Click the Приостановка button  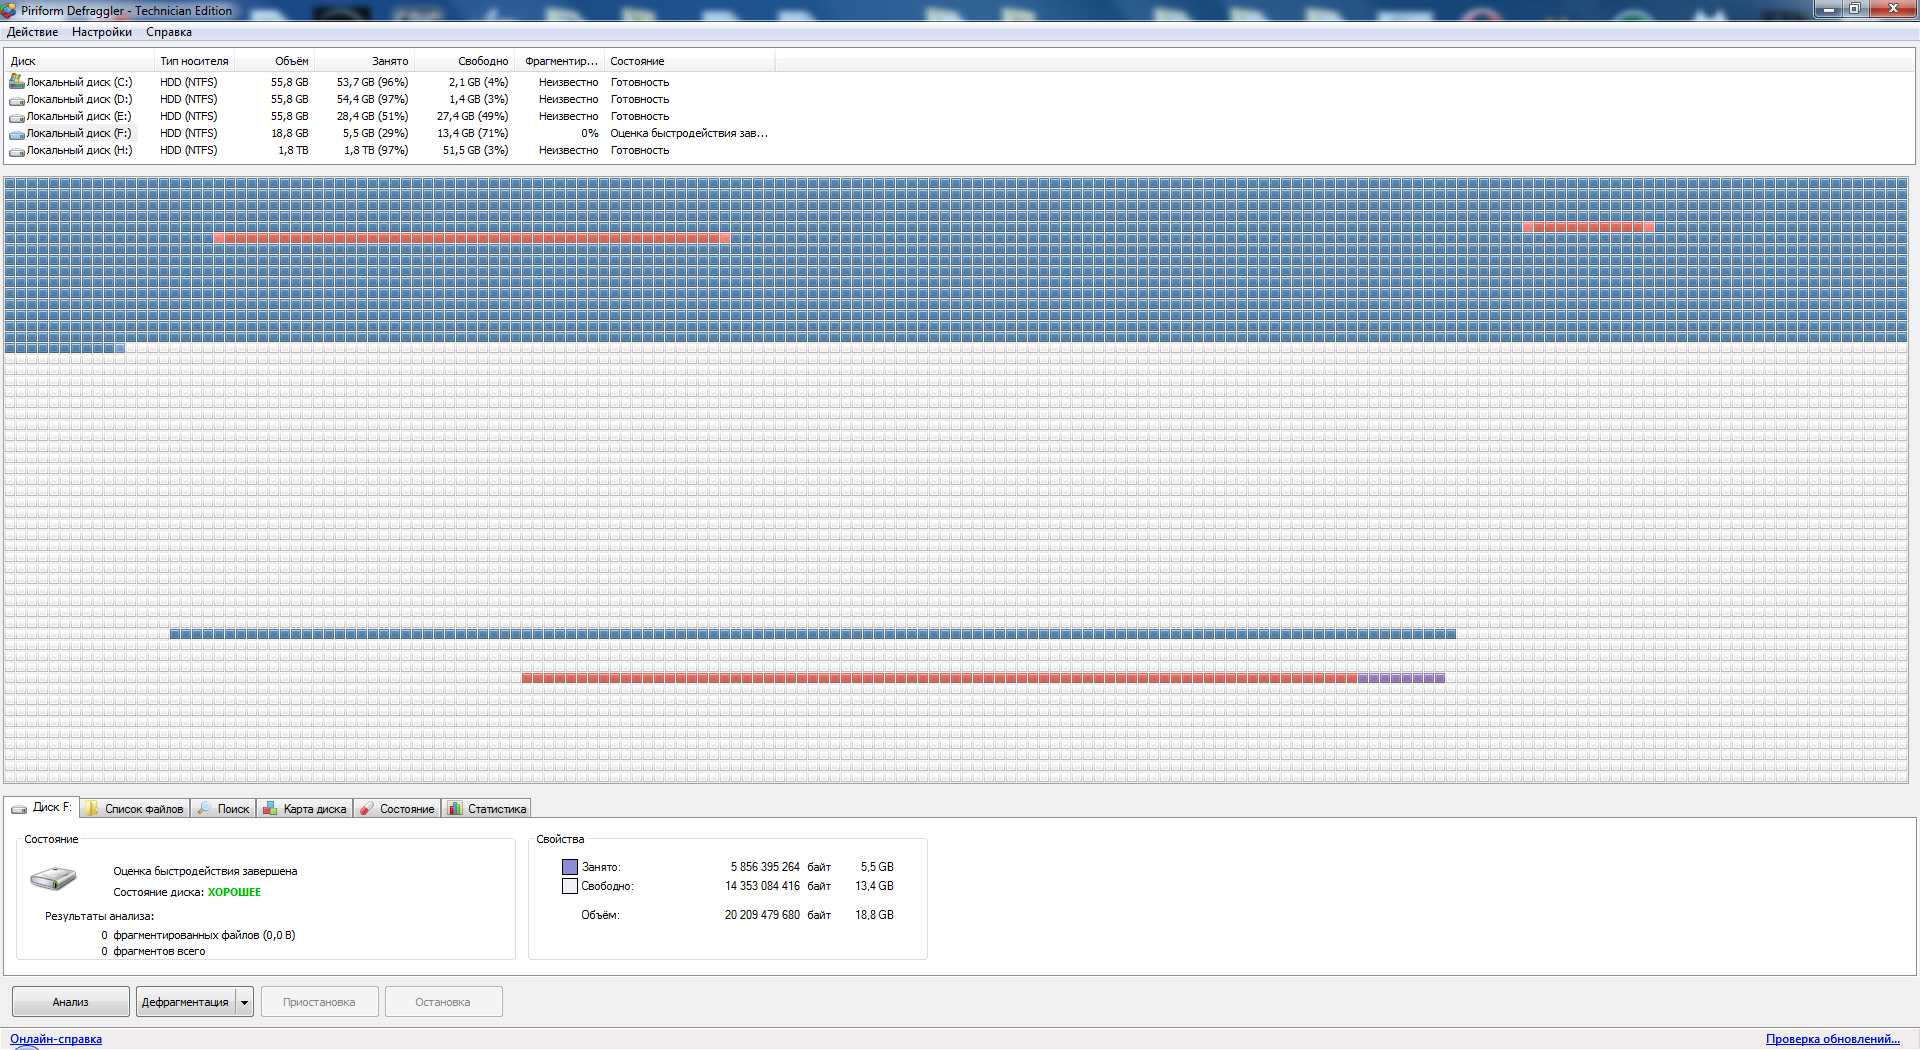pos(320,1002)
